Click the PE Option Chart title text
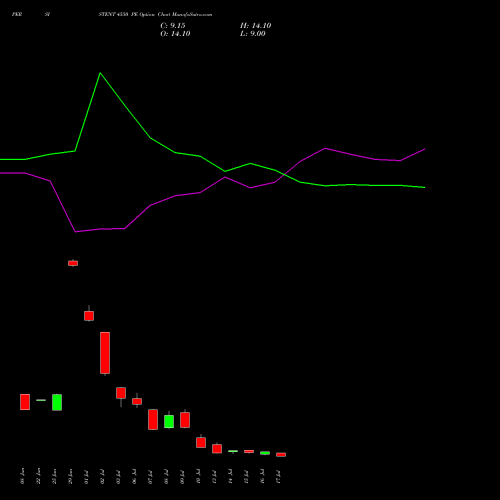The height and width of the screenshot is (500, 500). [x=155, y=15]
